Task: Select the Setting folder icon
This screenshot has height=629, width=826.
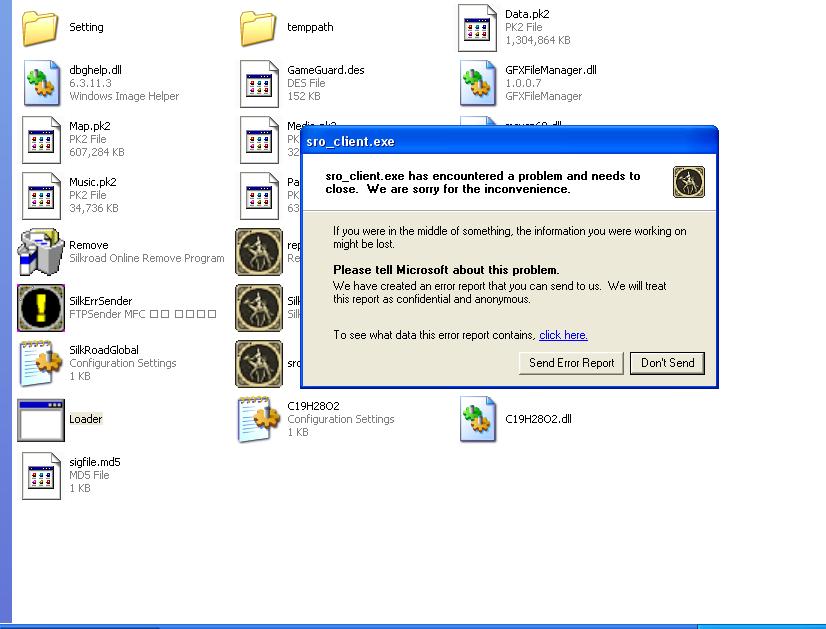Action: pyautogui.click(x=40, y=28)
